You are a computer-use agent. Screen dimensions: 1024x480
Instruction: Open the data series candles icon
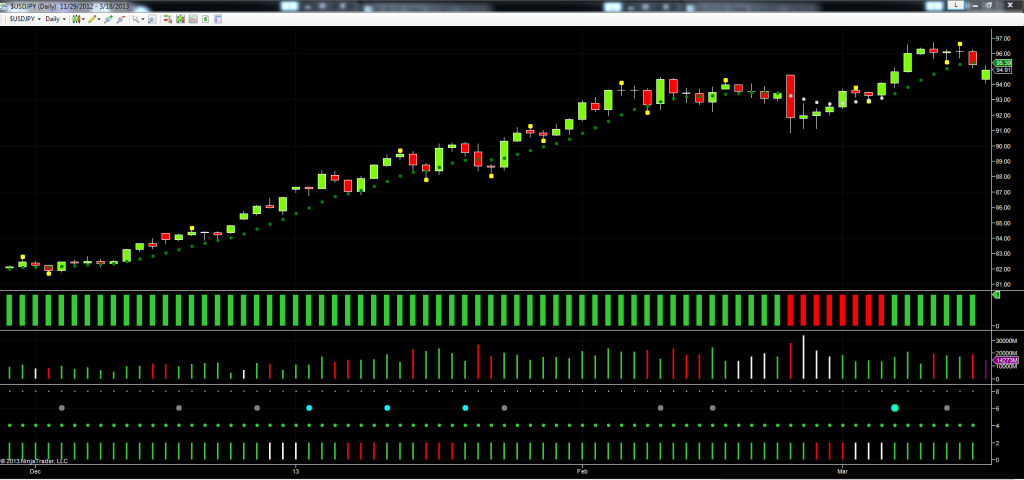coord(180,19)
